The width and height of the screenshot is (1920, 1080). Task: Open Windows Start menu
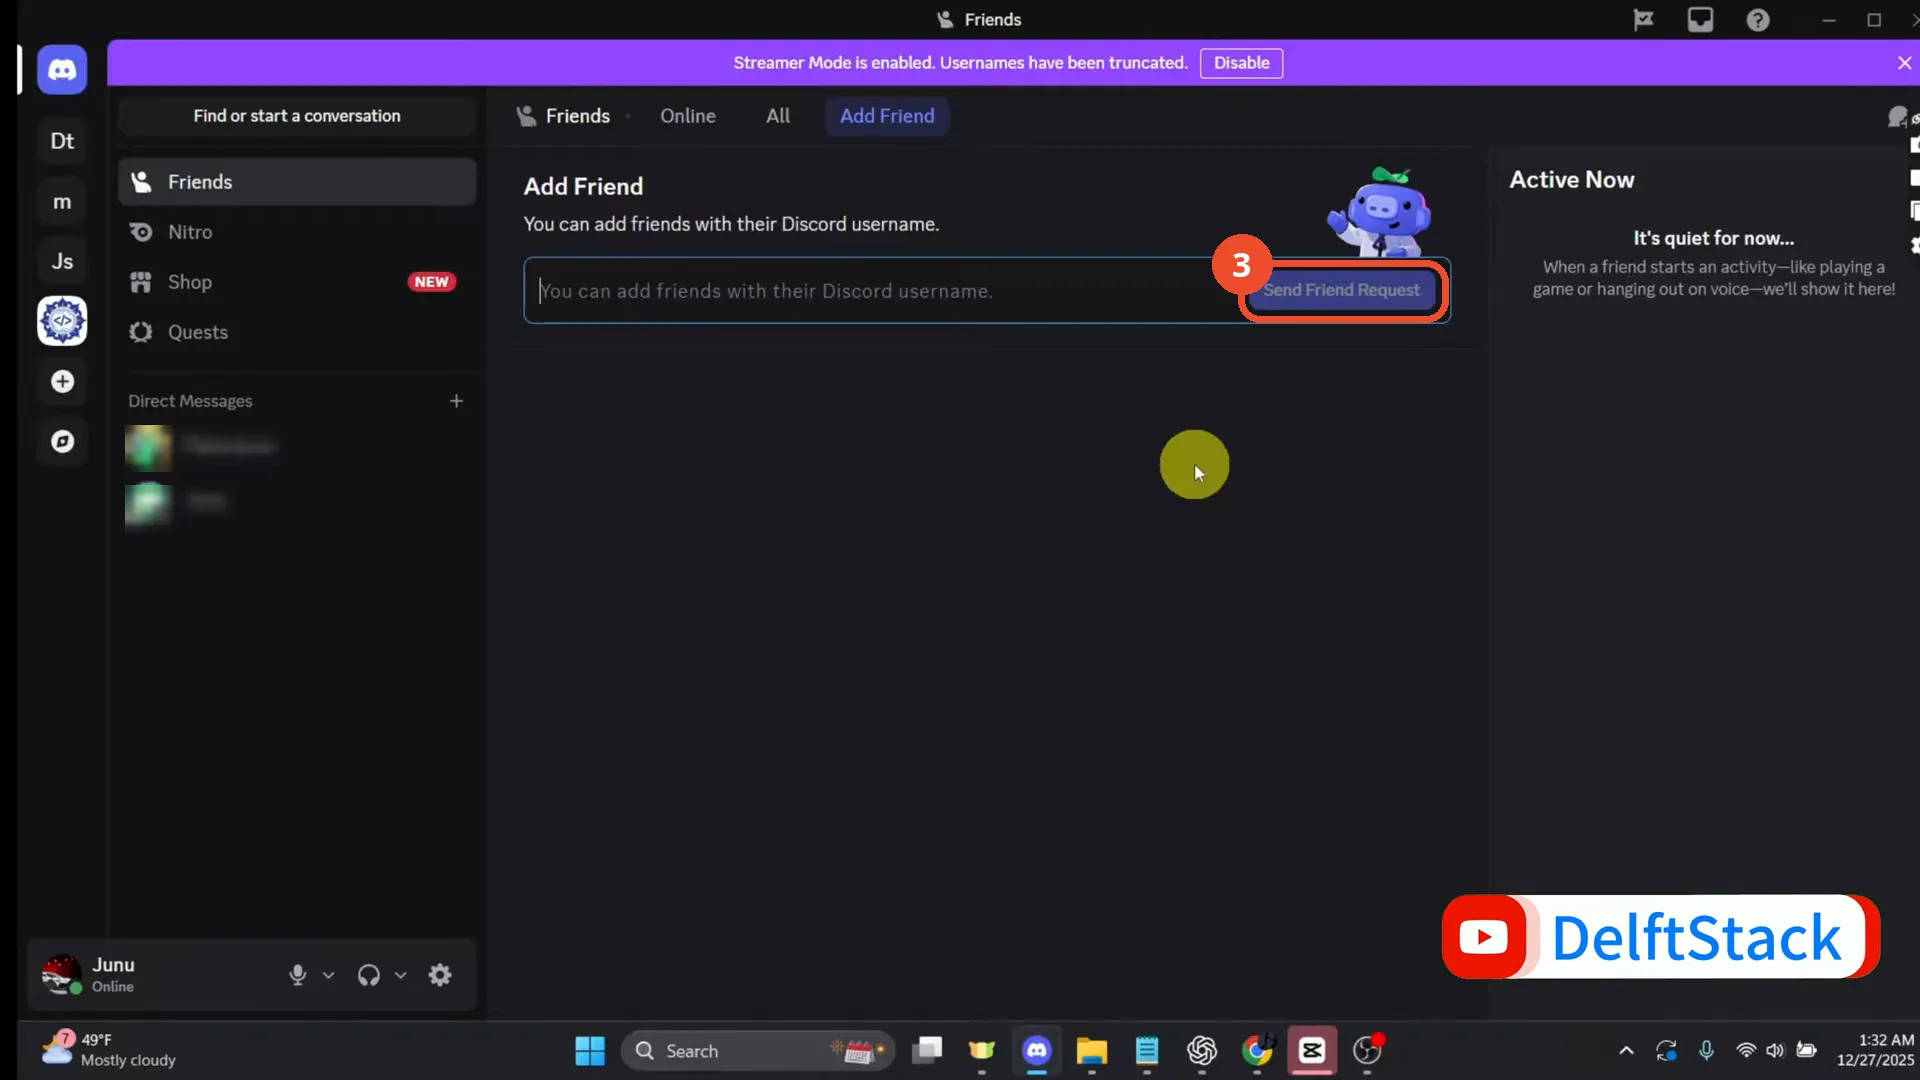[x=590, y=1051]
